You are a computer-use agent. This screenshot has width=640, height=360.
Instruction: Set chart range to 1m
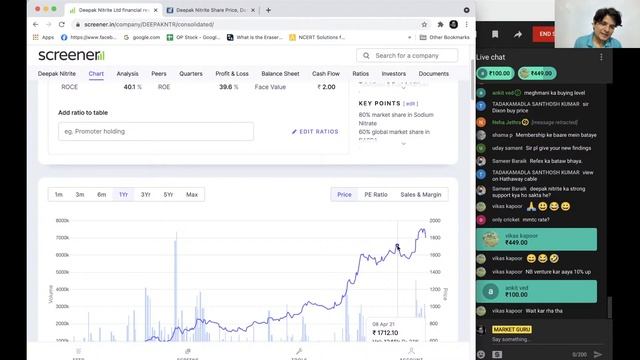59,195
